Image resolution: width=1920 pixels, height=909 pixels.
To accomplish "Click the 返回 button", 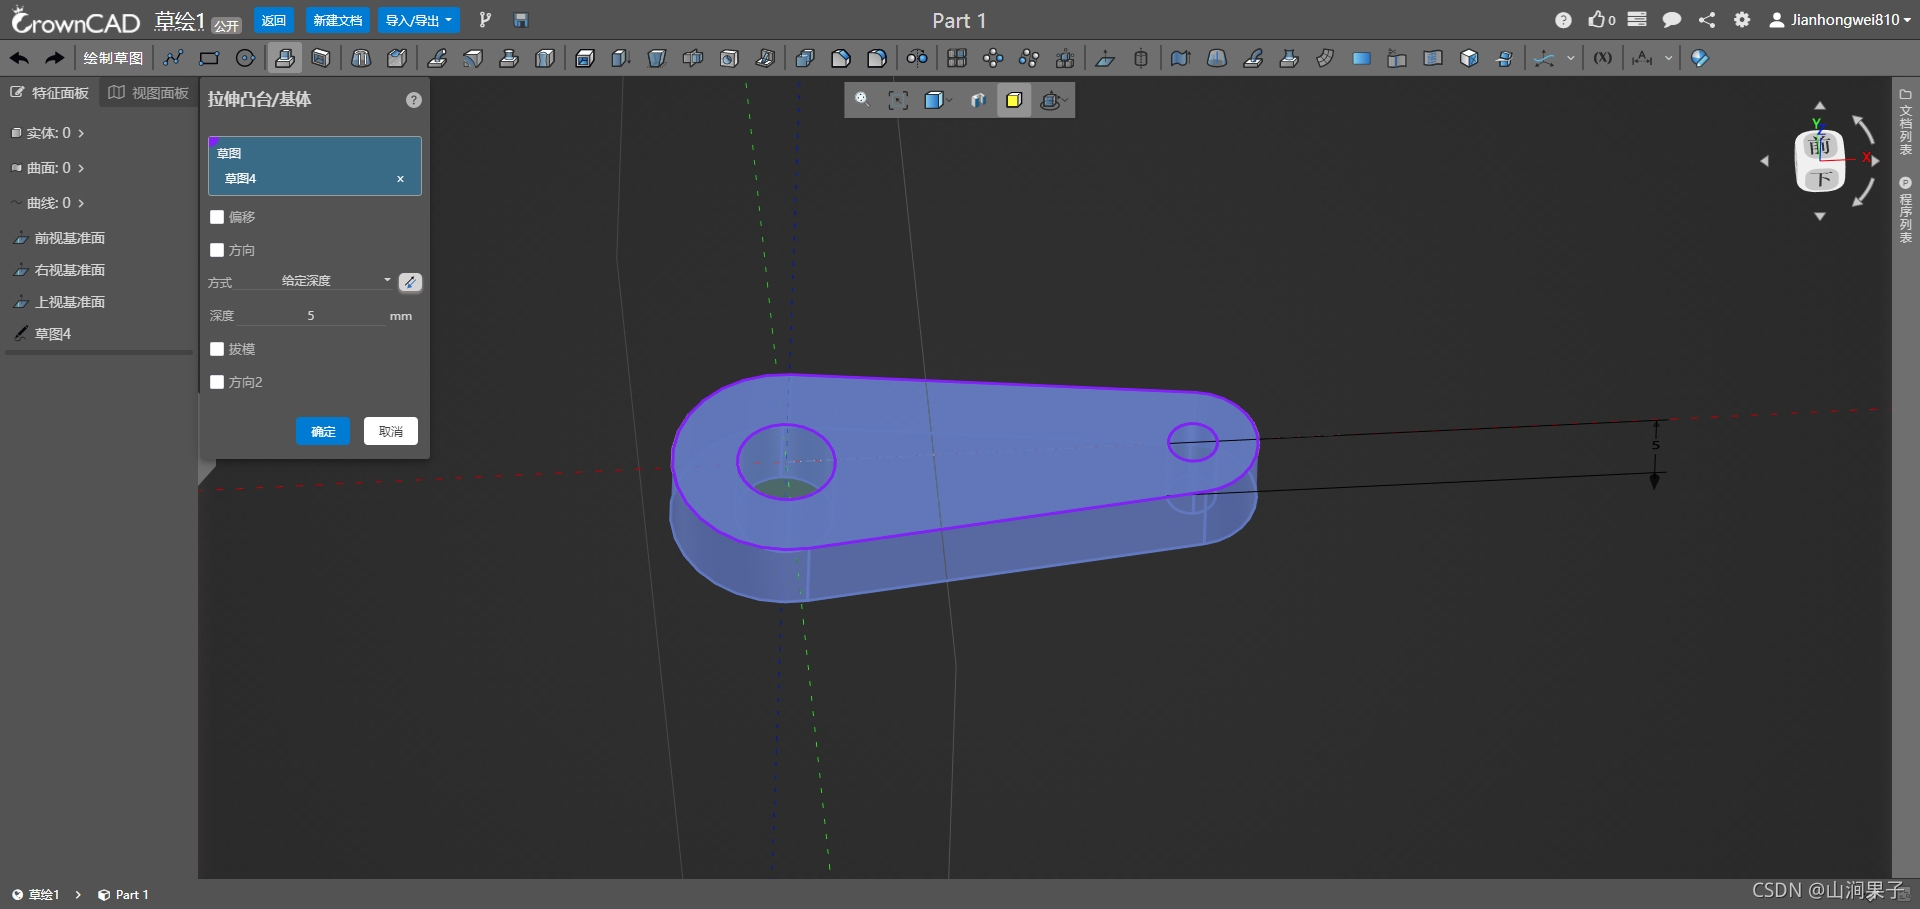I will 273,20.
